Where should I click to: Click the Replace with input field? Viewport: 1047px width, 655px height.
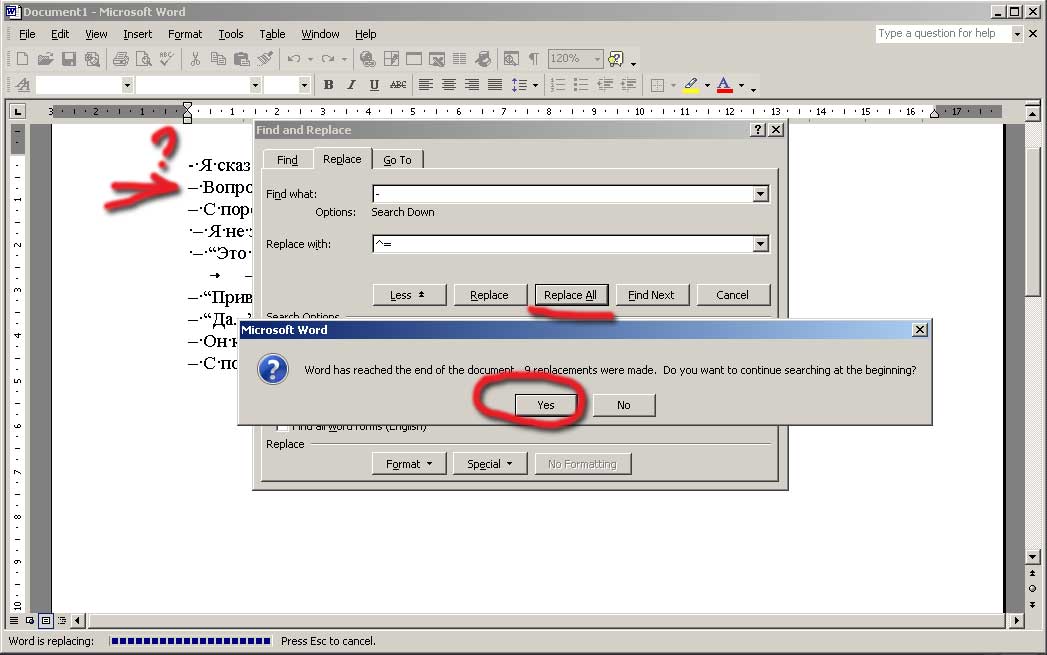562,244
